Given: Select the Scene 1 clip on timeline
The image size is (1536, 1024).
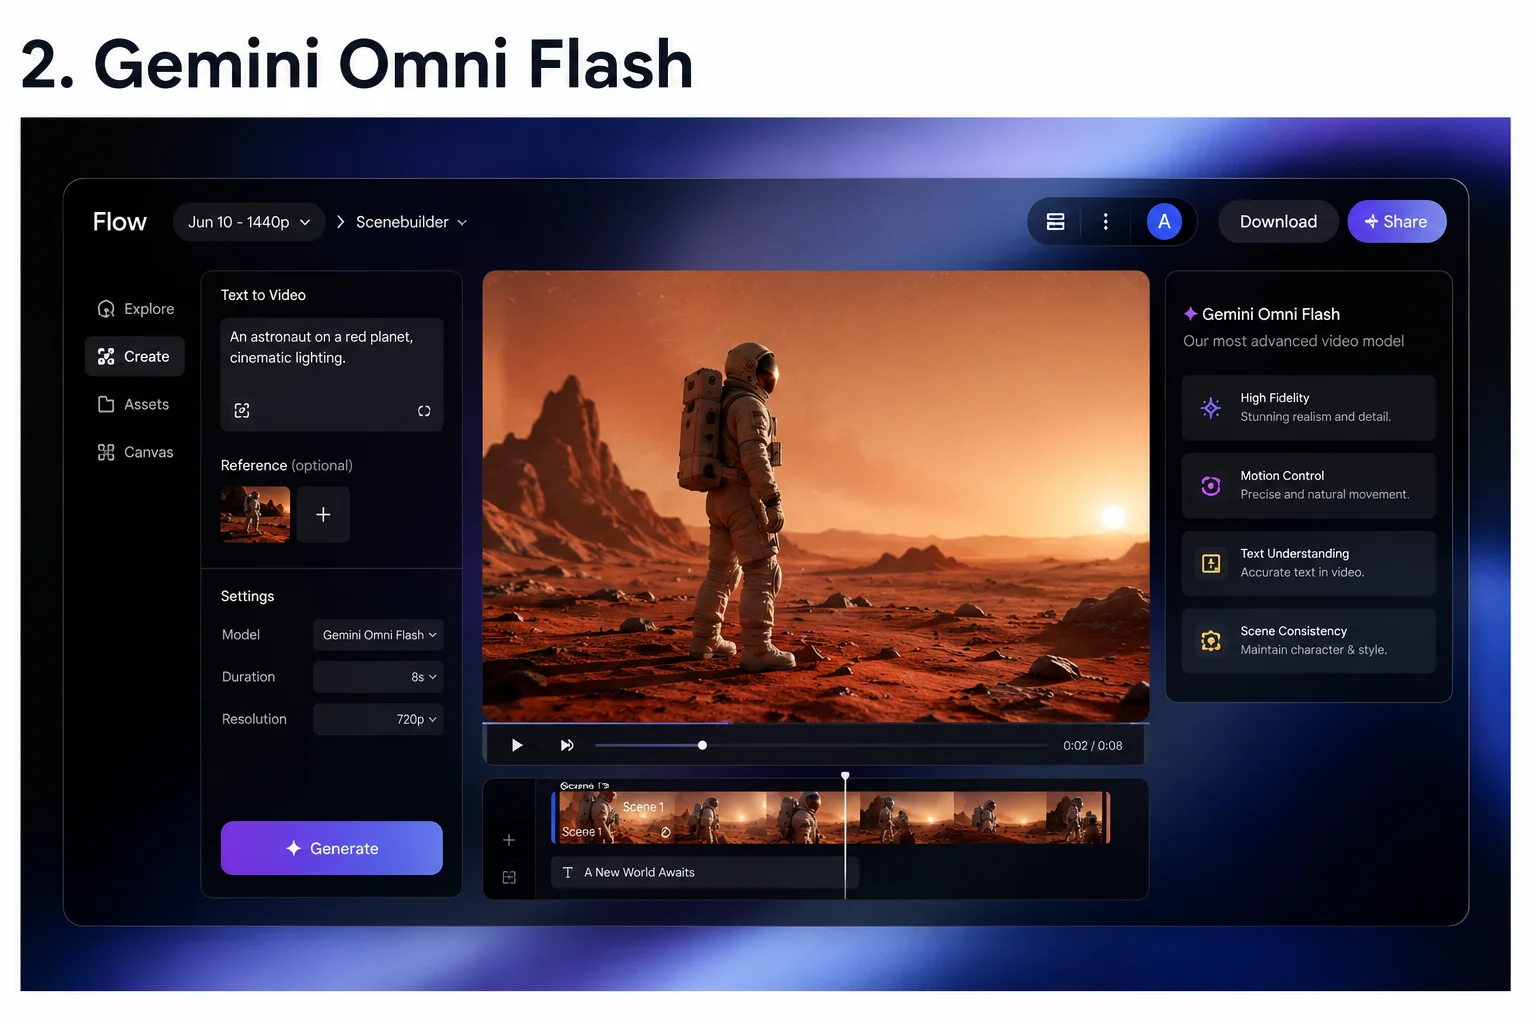Looking at the screenshot, I should pyautogui.click(x=831, y=817).
